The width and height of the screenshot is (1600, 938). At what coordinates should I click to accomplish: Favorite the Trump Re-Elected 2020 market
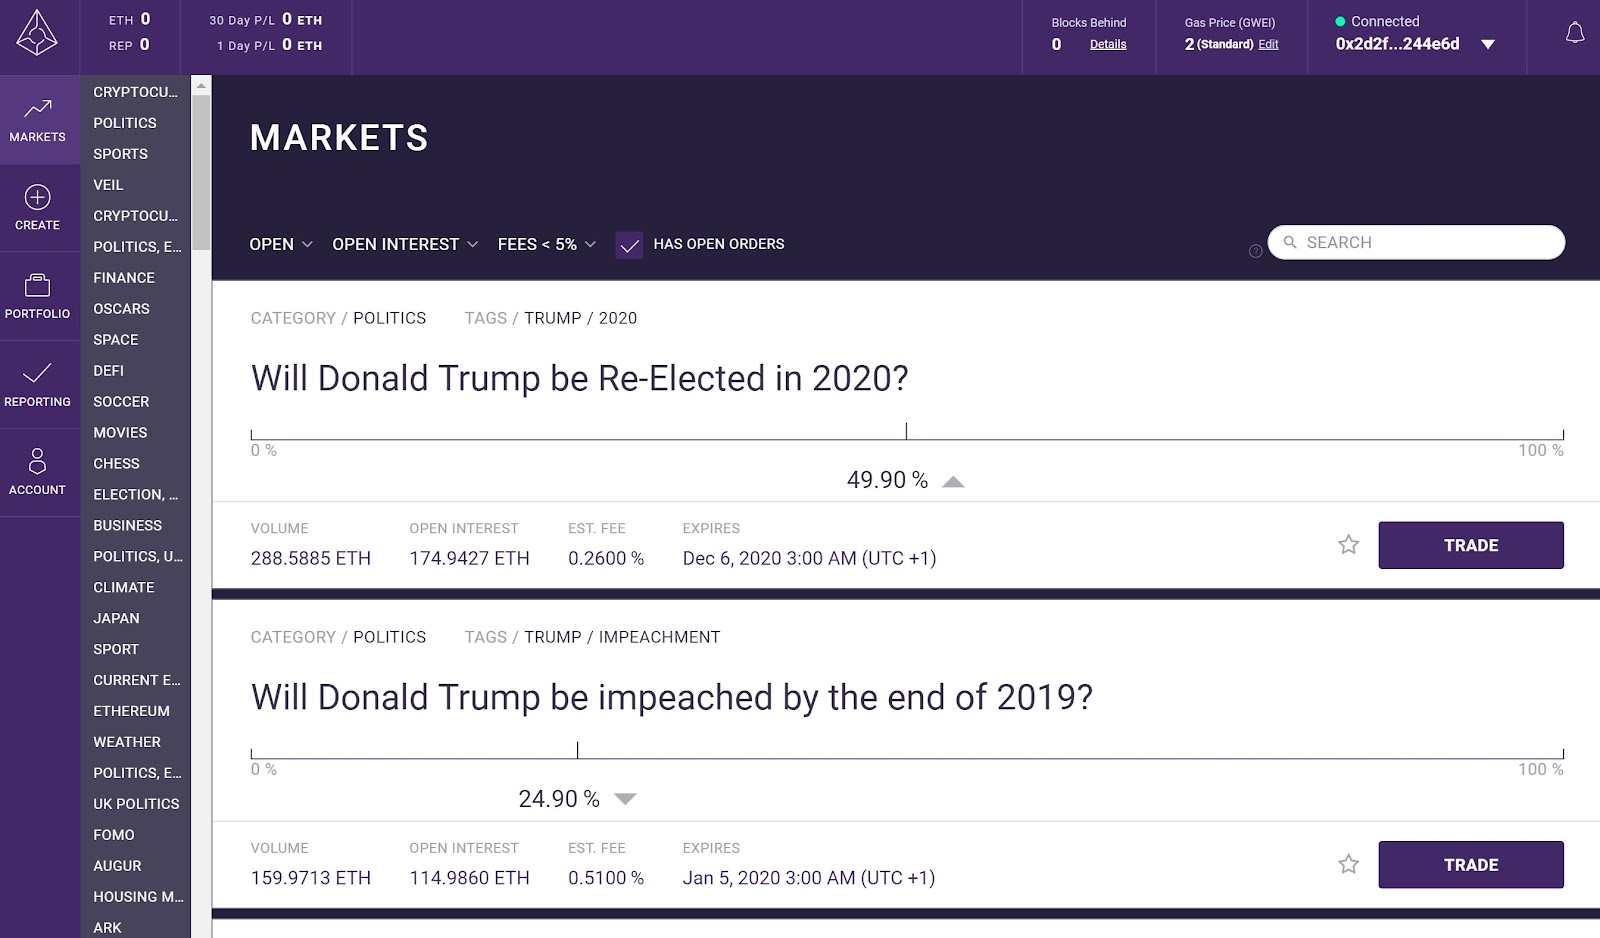click(x=1348, y=545)
